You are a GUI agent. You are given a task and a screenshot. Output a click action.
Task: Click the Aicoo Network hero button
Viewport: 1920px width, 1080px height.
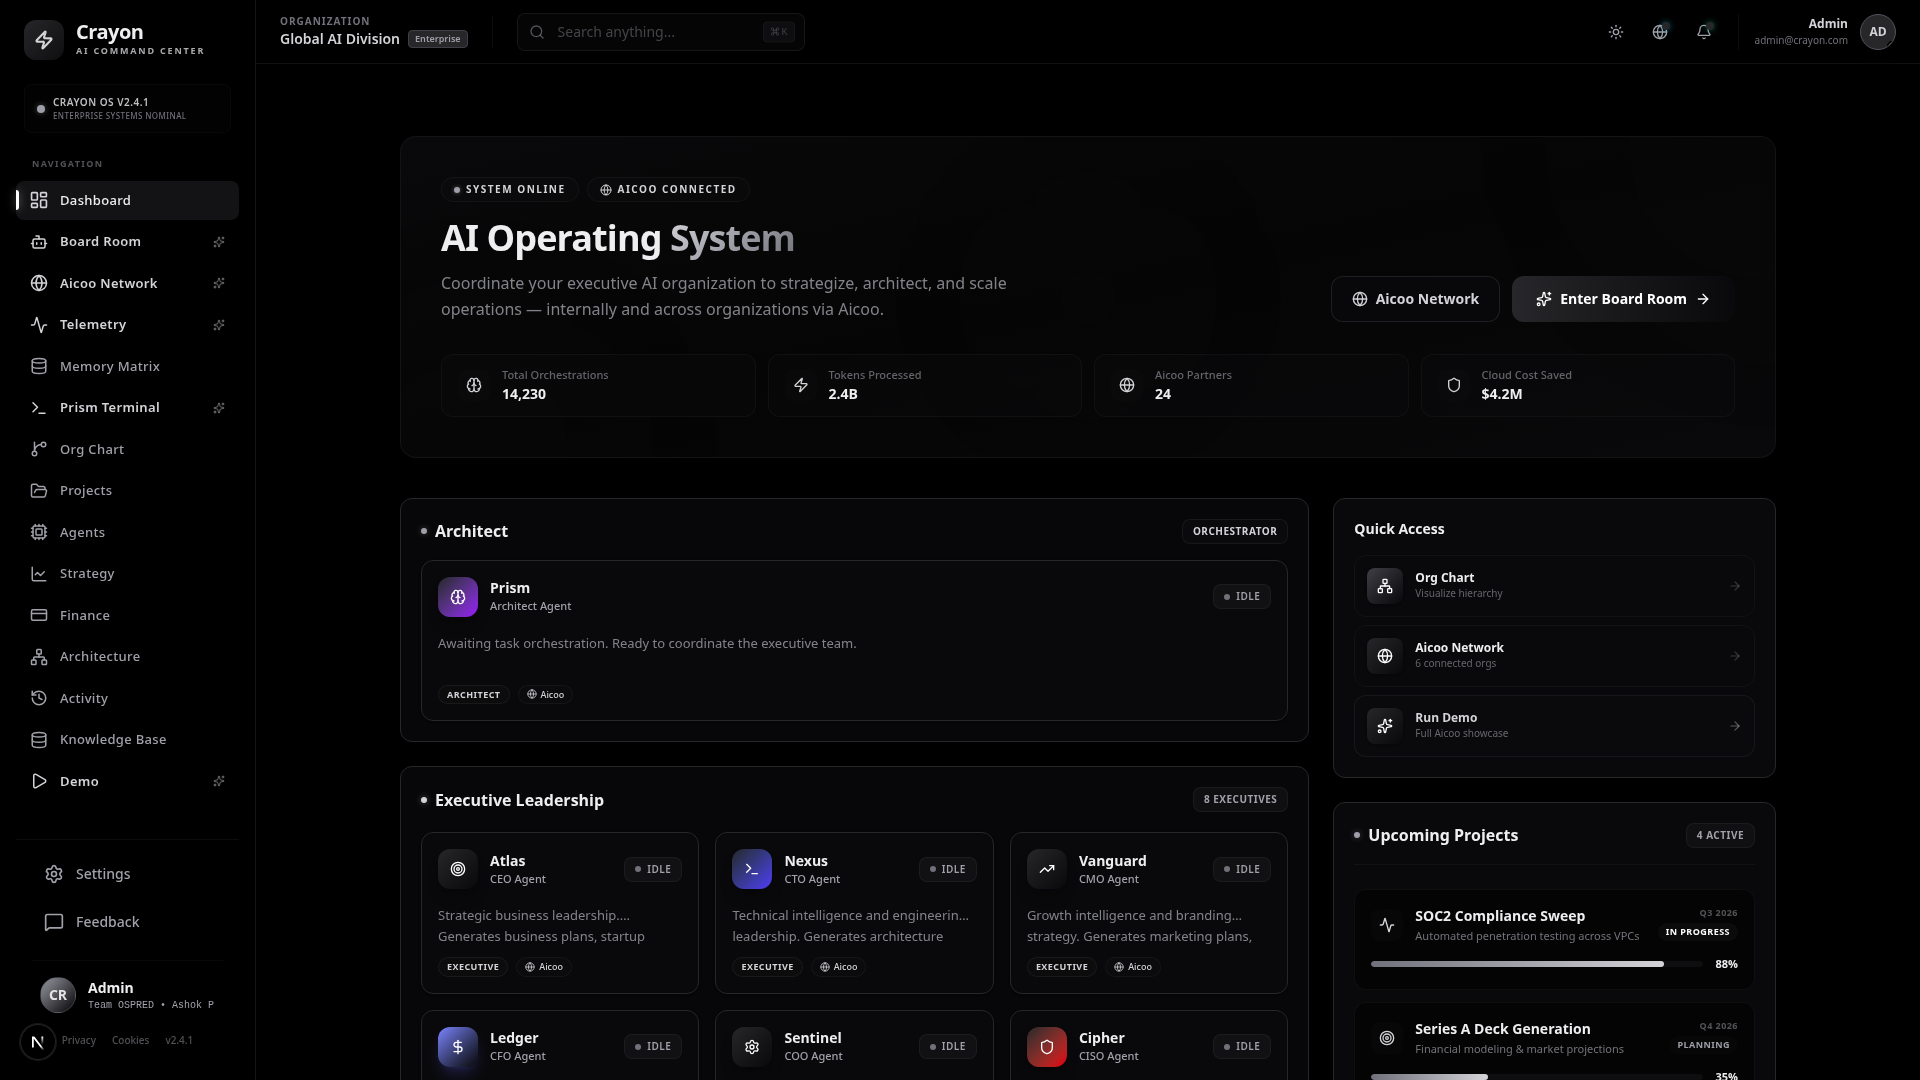click(1415, 299)
